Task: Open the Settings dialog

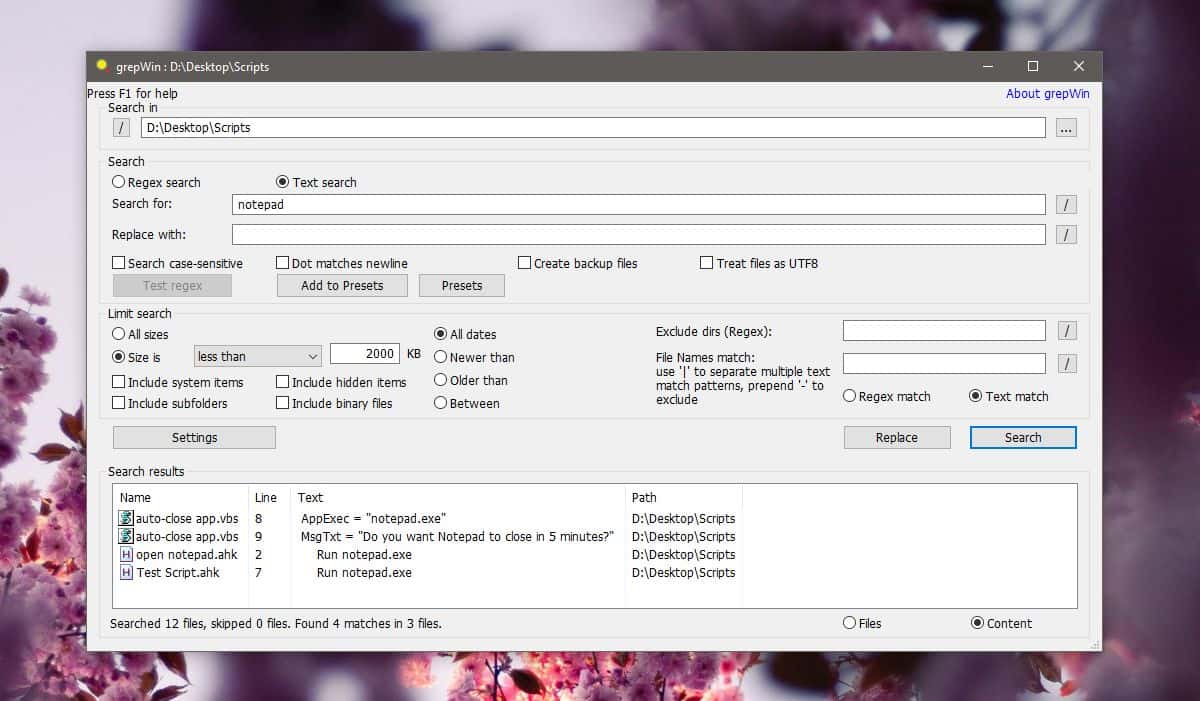Action: pos(193,437)
